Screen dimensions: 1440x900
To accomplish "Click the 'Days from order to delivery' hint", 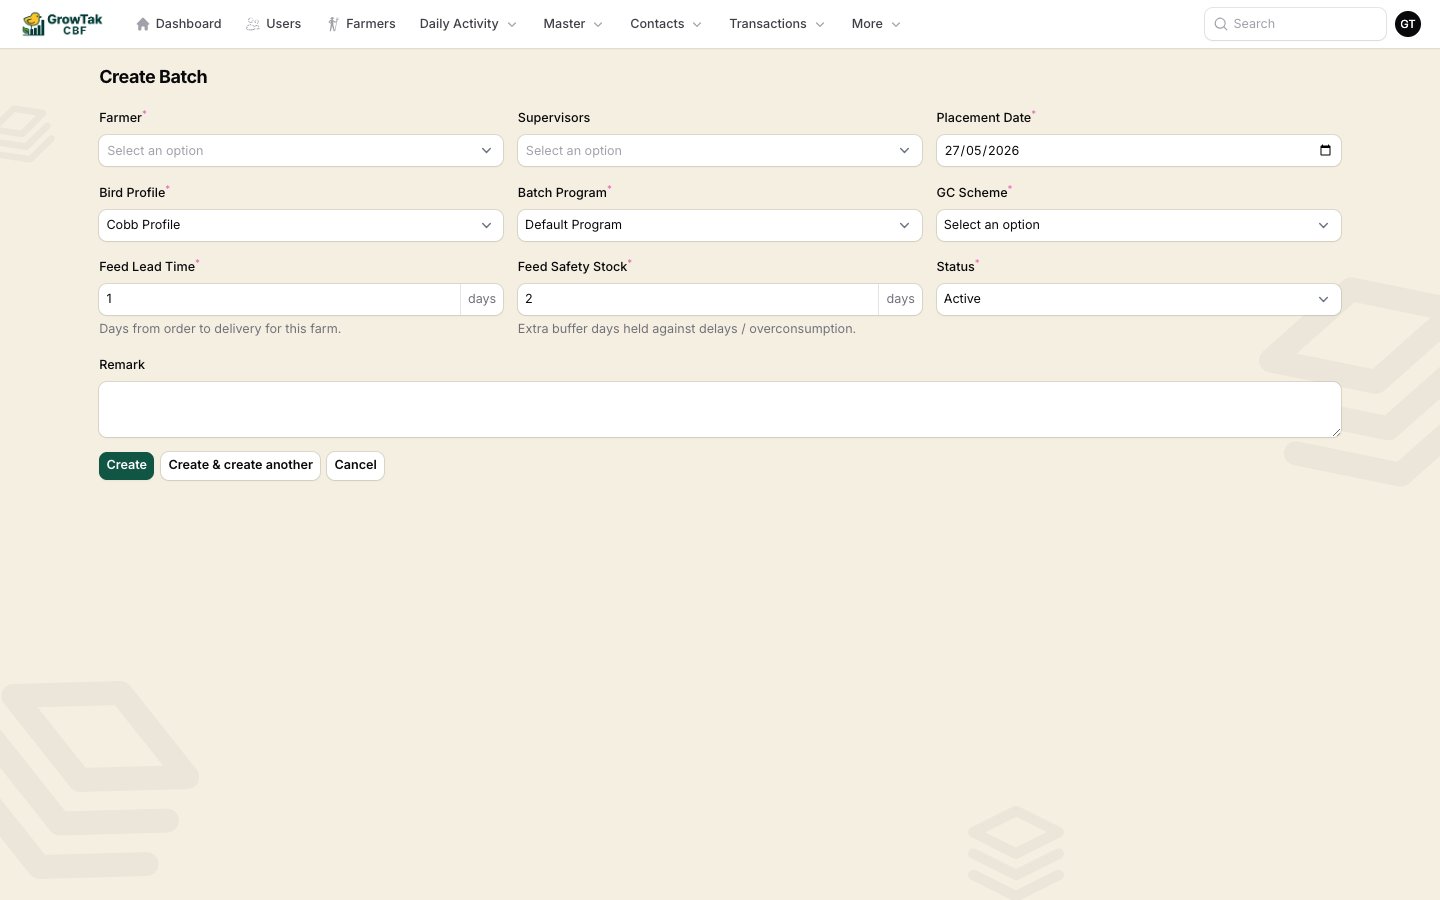I will click(x=220, y=329).
